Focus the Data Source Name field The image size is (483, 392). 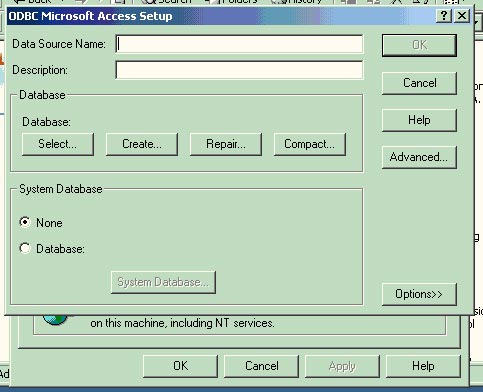coord(239,44)
